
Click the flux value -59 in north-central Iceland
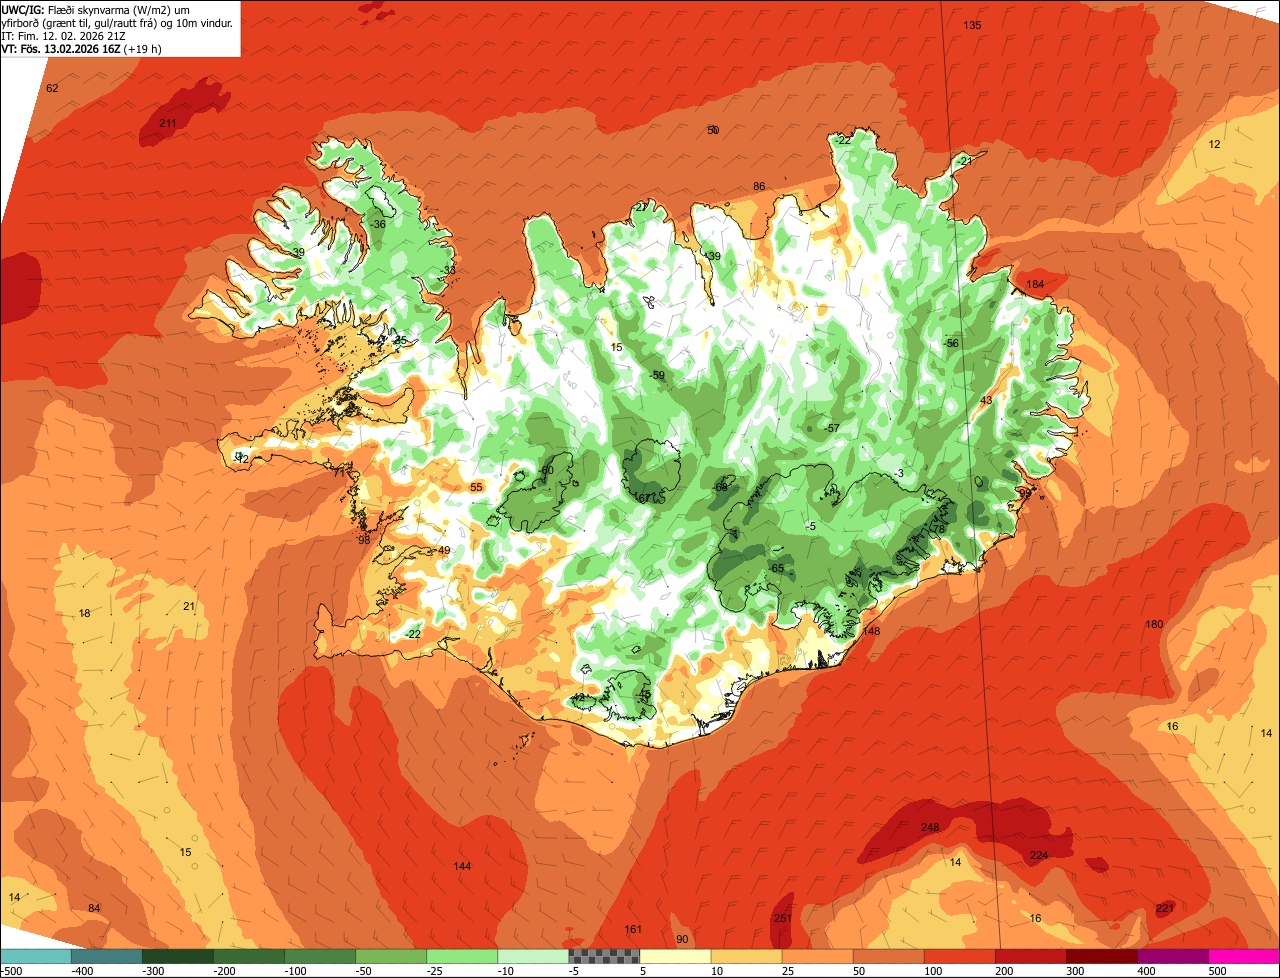(x=657, y=375)
